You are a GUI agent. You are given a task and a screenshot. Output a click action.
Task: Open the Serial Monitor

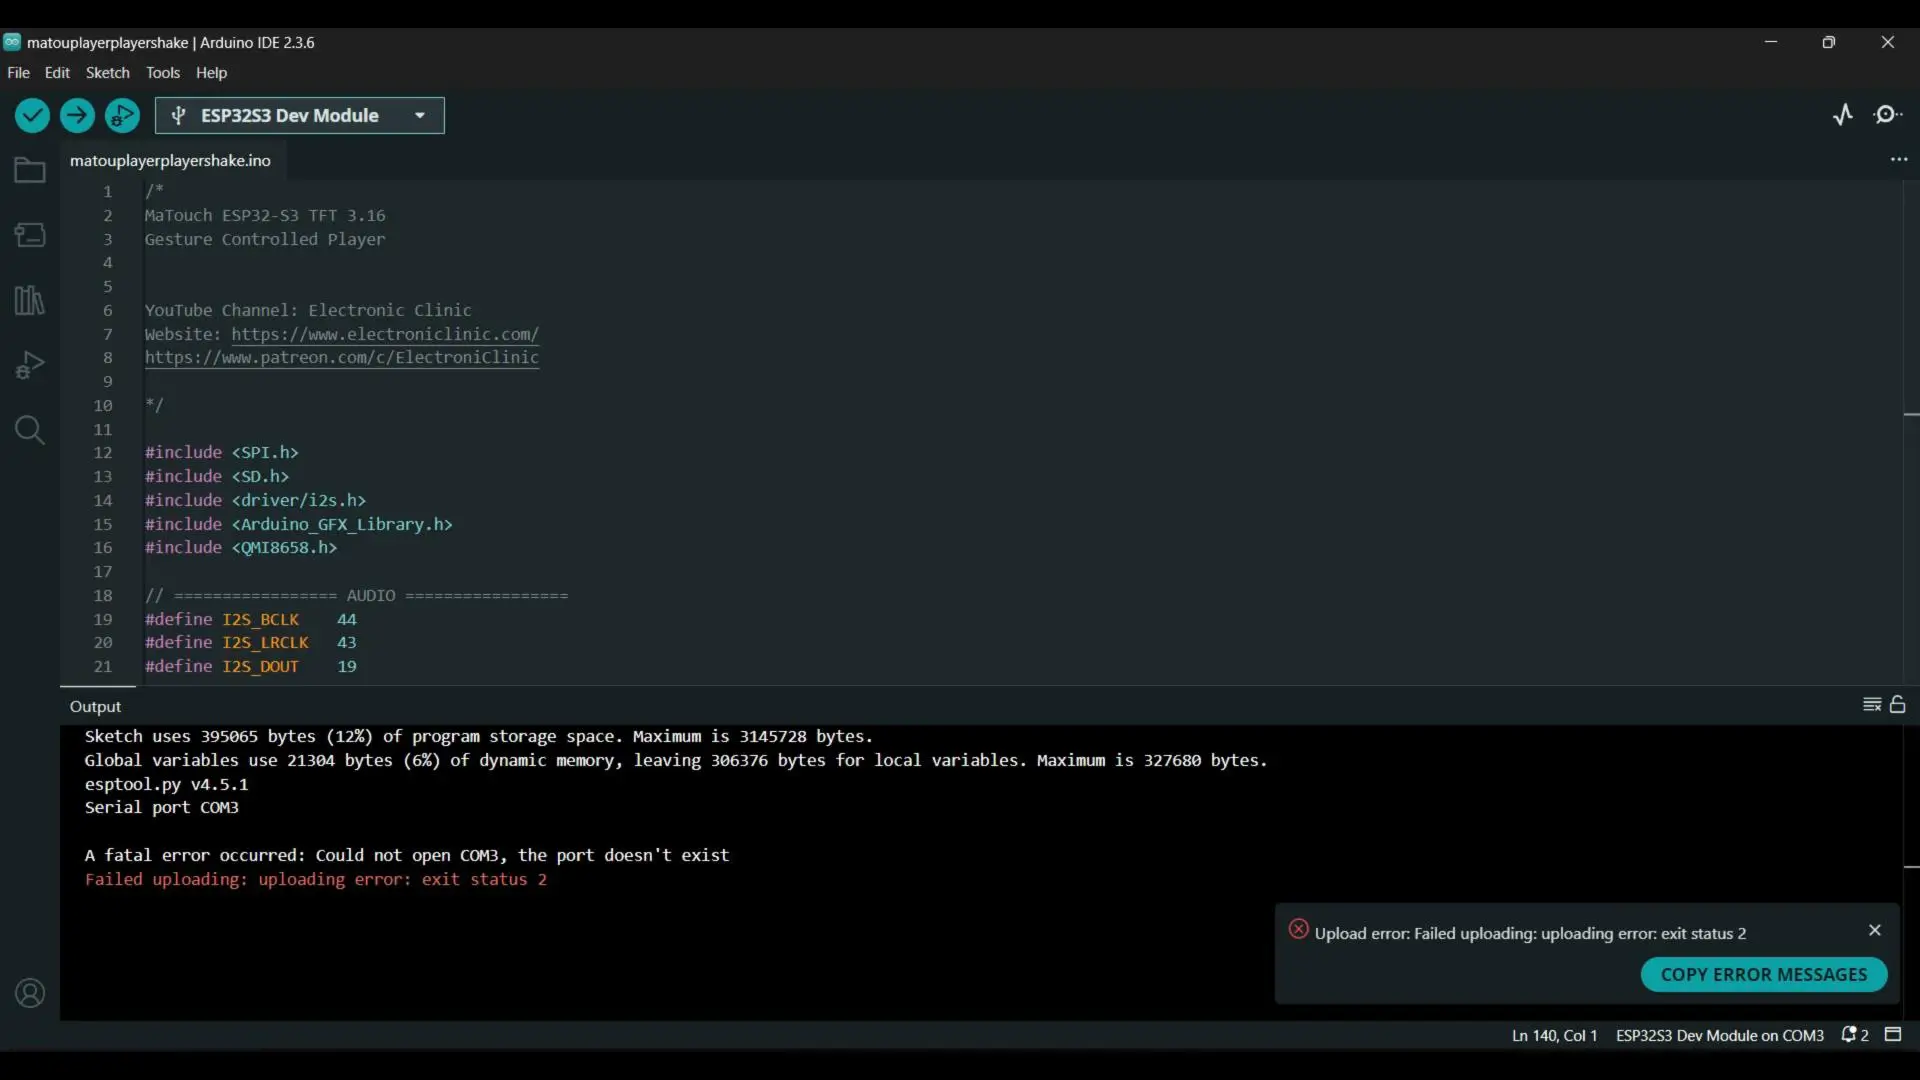point(1888,115)
